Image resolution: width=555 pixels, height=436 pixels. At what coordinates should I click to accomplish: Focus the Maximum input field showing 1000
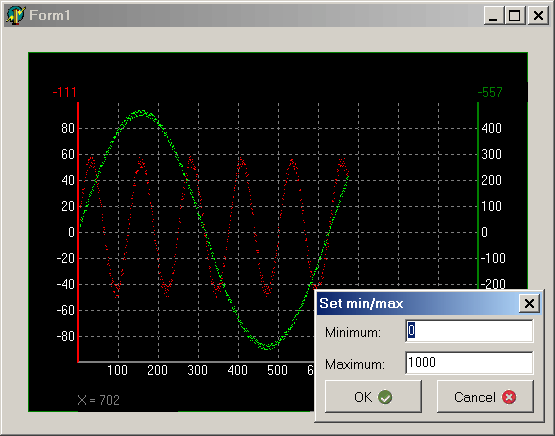pyautogui.click(x=469, y=363)
